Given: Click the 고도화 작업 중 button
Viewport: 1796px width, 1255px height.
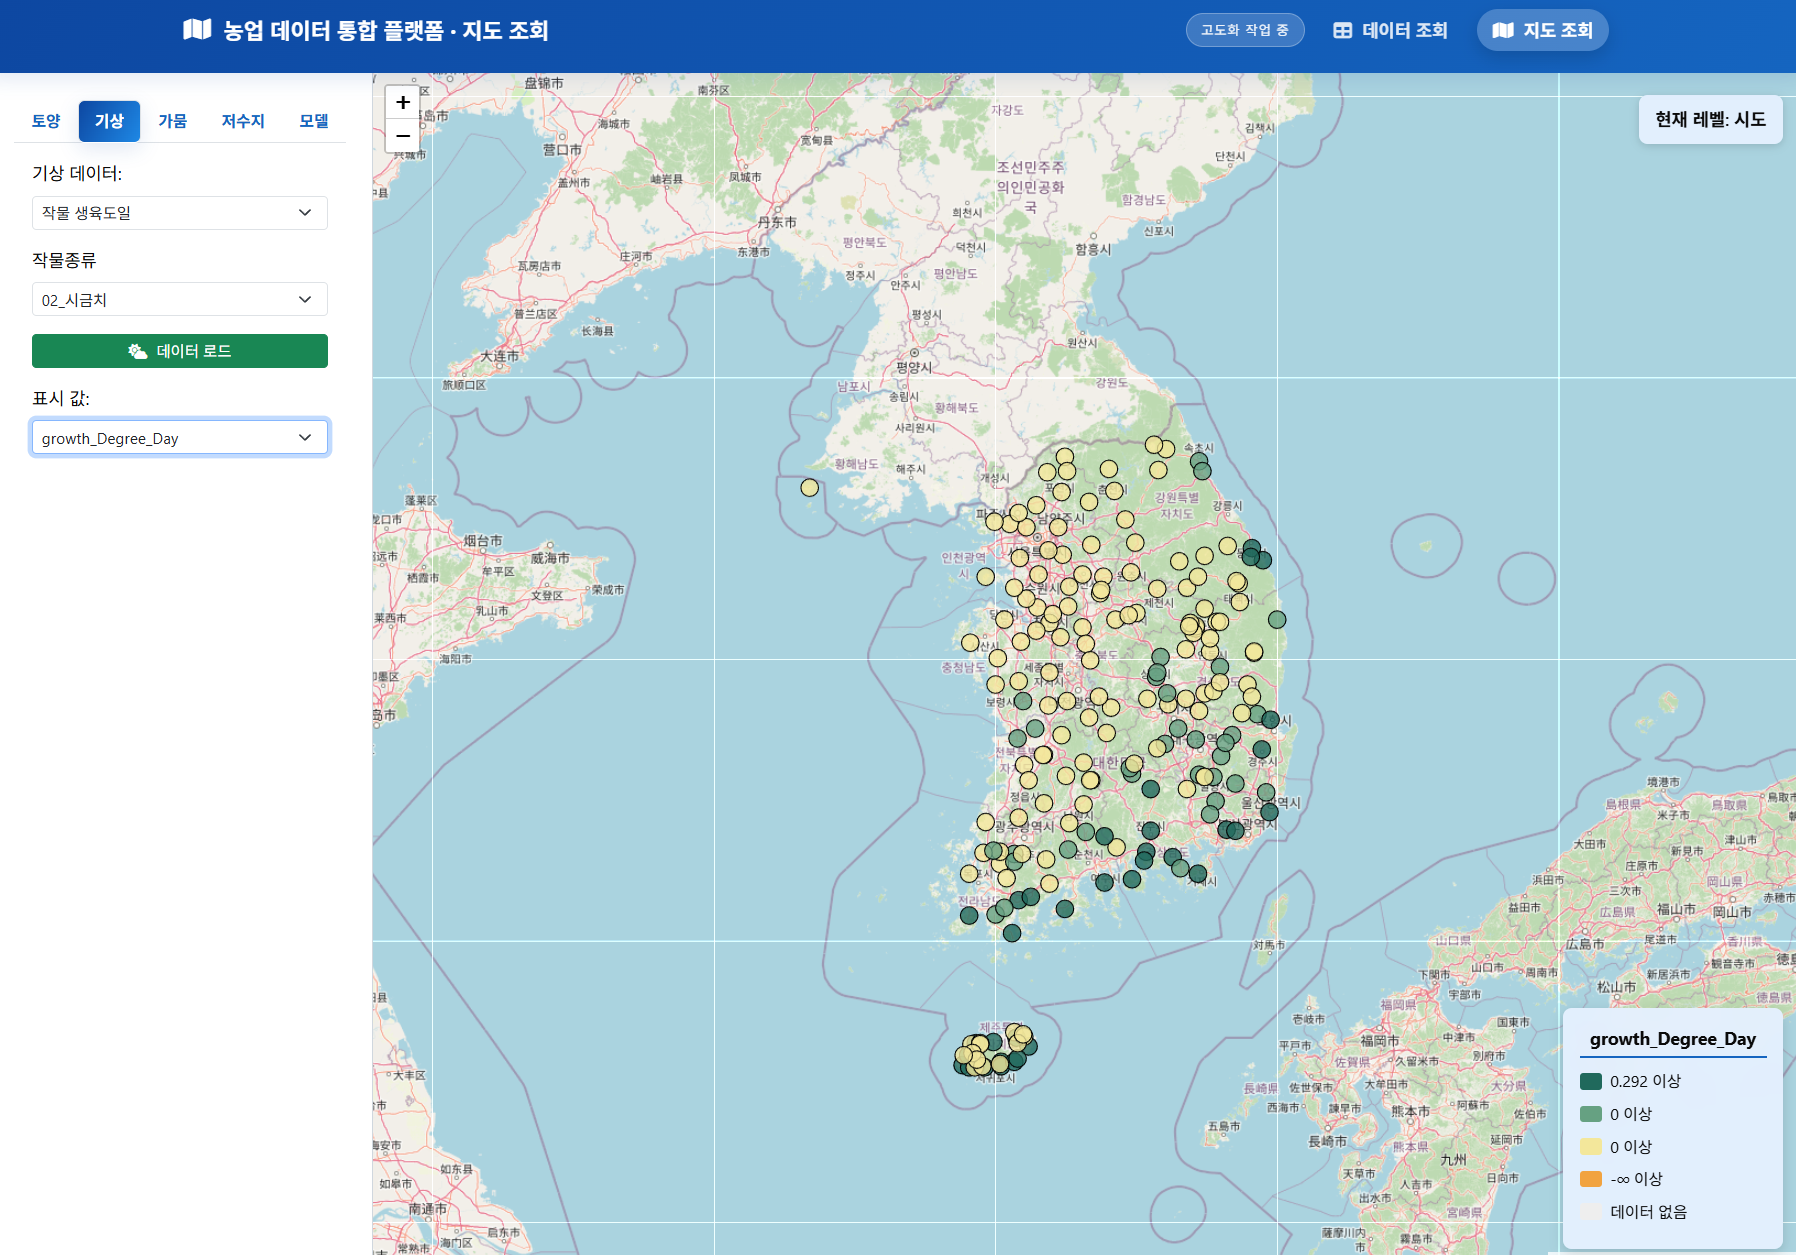Looking at the screenshot, I should tap(1244, 30).
